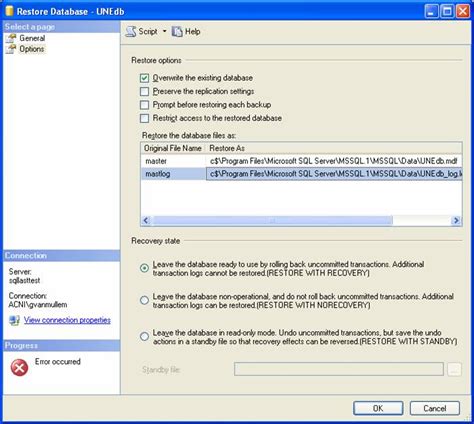Viewport: 474px width, 424px height.
Task: Click the General page icon
Action: [11, 38]
